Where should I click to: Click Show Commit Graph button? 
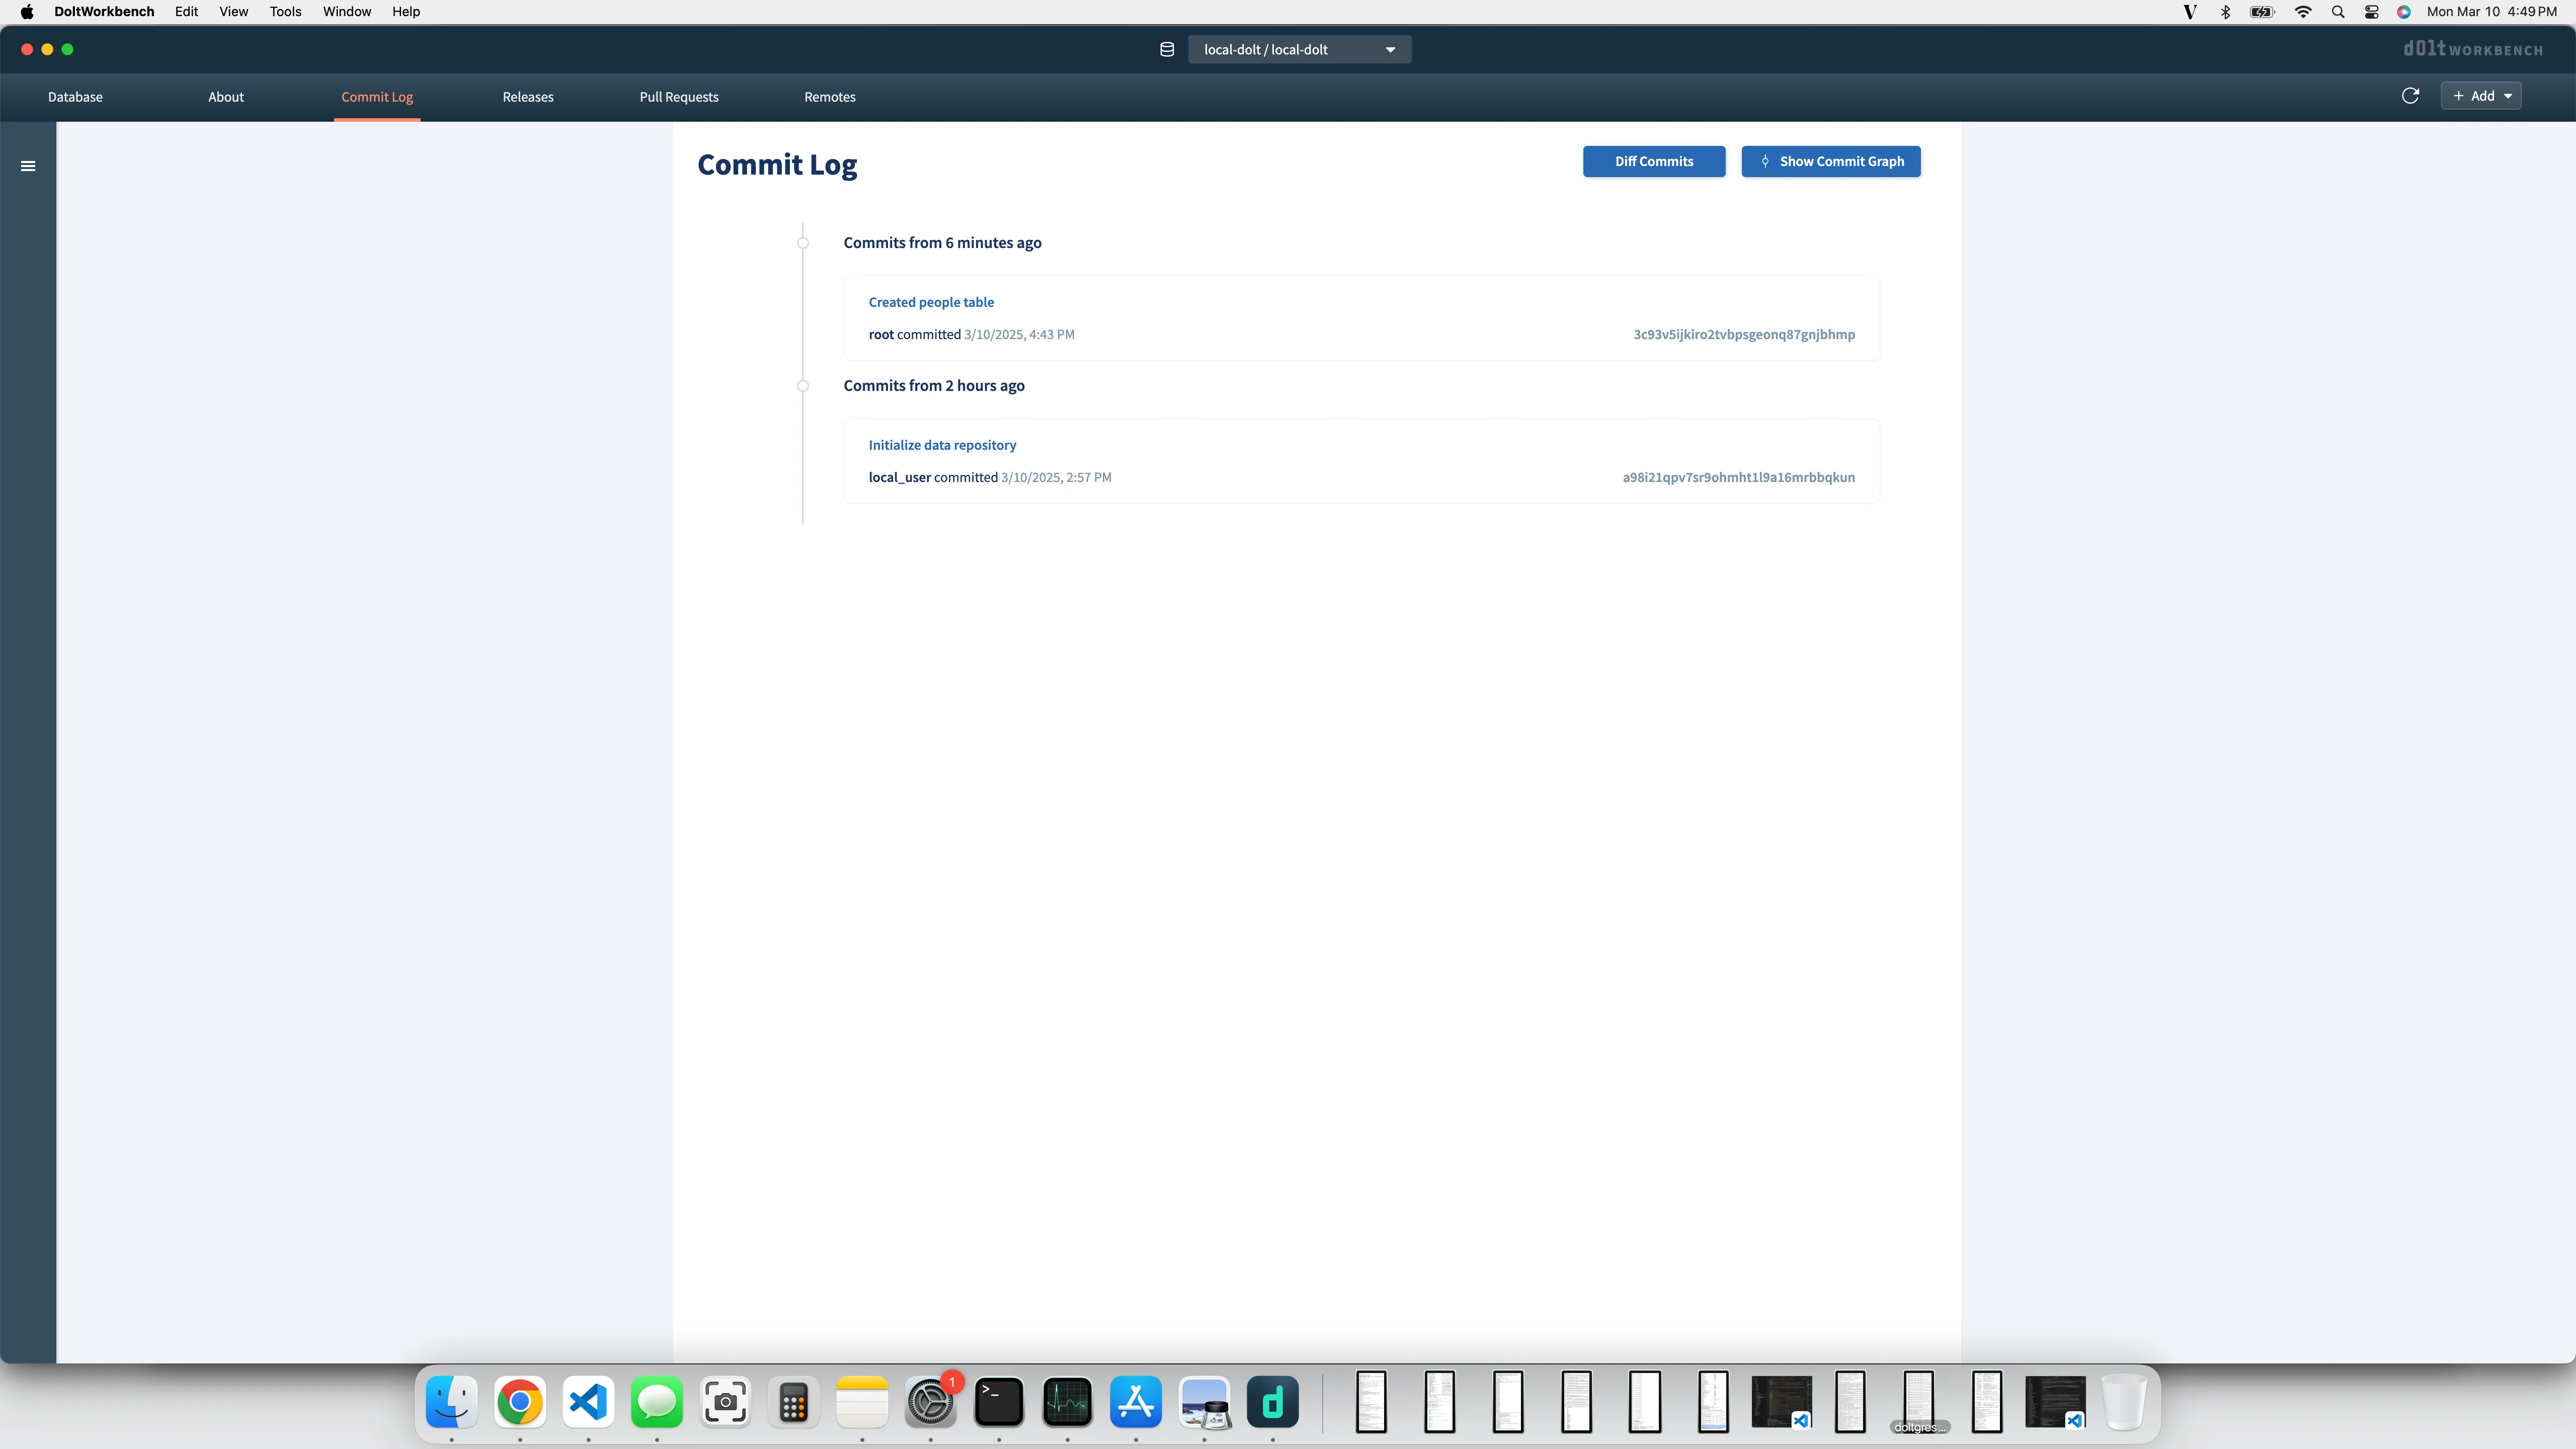(1830, 161)
